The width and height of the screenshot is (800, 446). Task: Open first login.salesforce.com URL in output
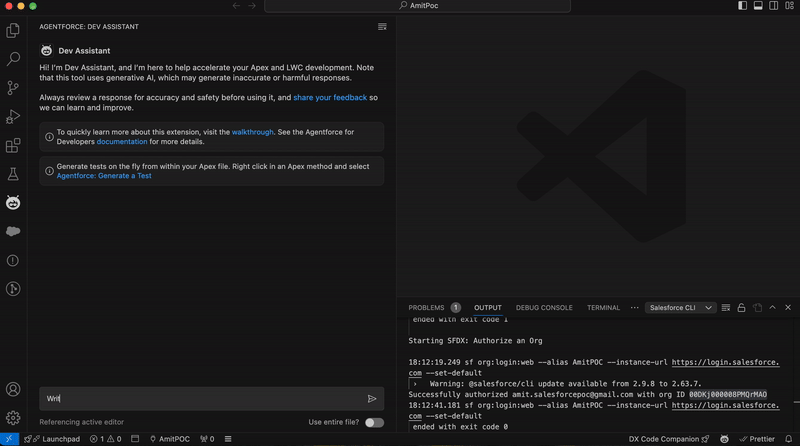pyautogui.click(x=726, y=362)
